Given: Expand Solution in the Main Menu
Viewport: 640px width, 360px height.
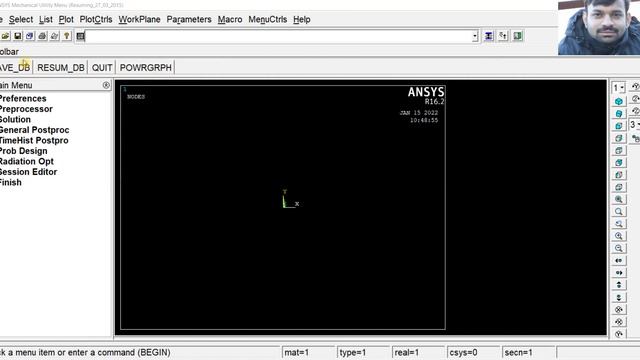Looking at the screenshot, I should (x=15, y=120).
